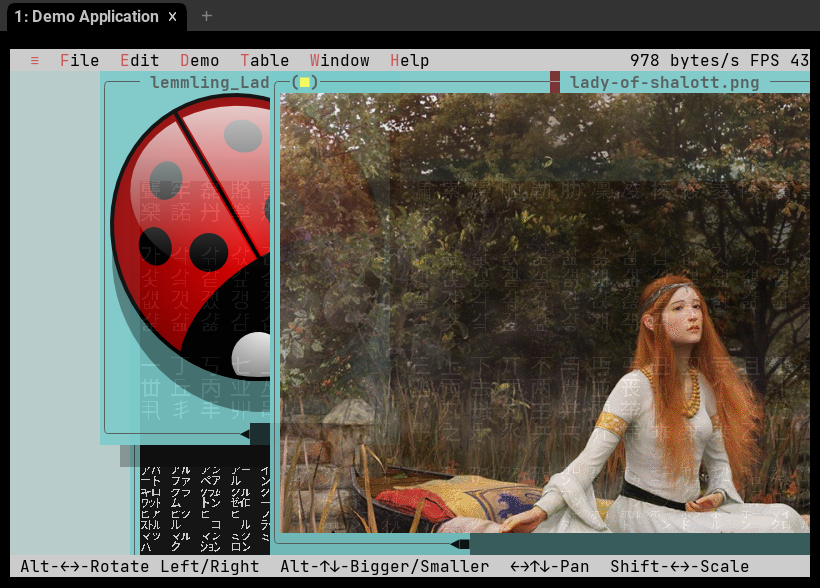
Task: Close the Demo Application tab
Action: (173, 17)
